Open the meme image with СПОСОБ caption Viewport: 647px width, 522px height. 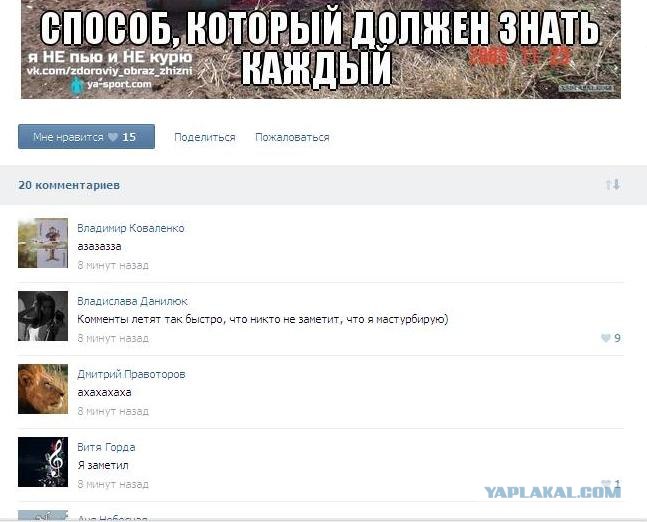tap(321, 50)
